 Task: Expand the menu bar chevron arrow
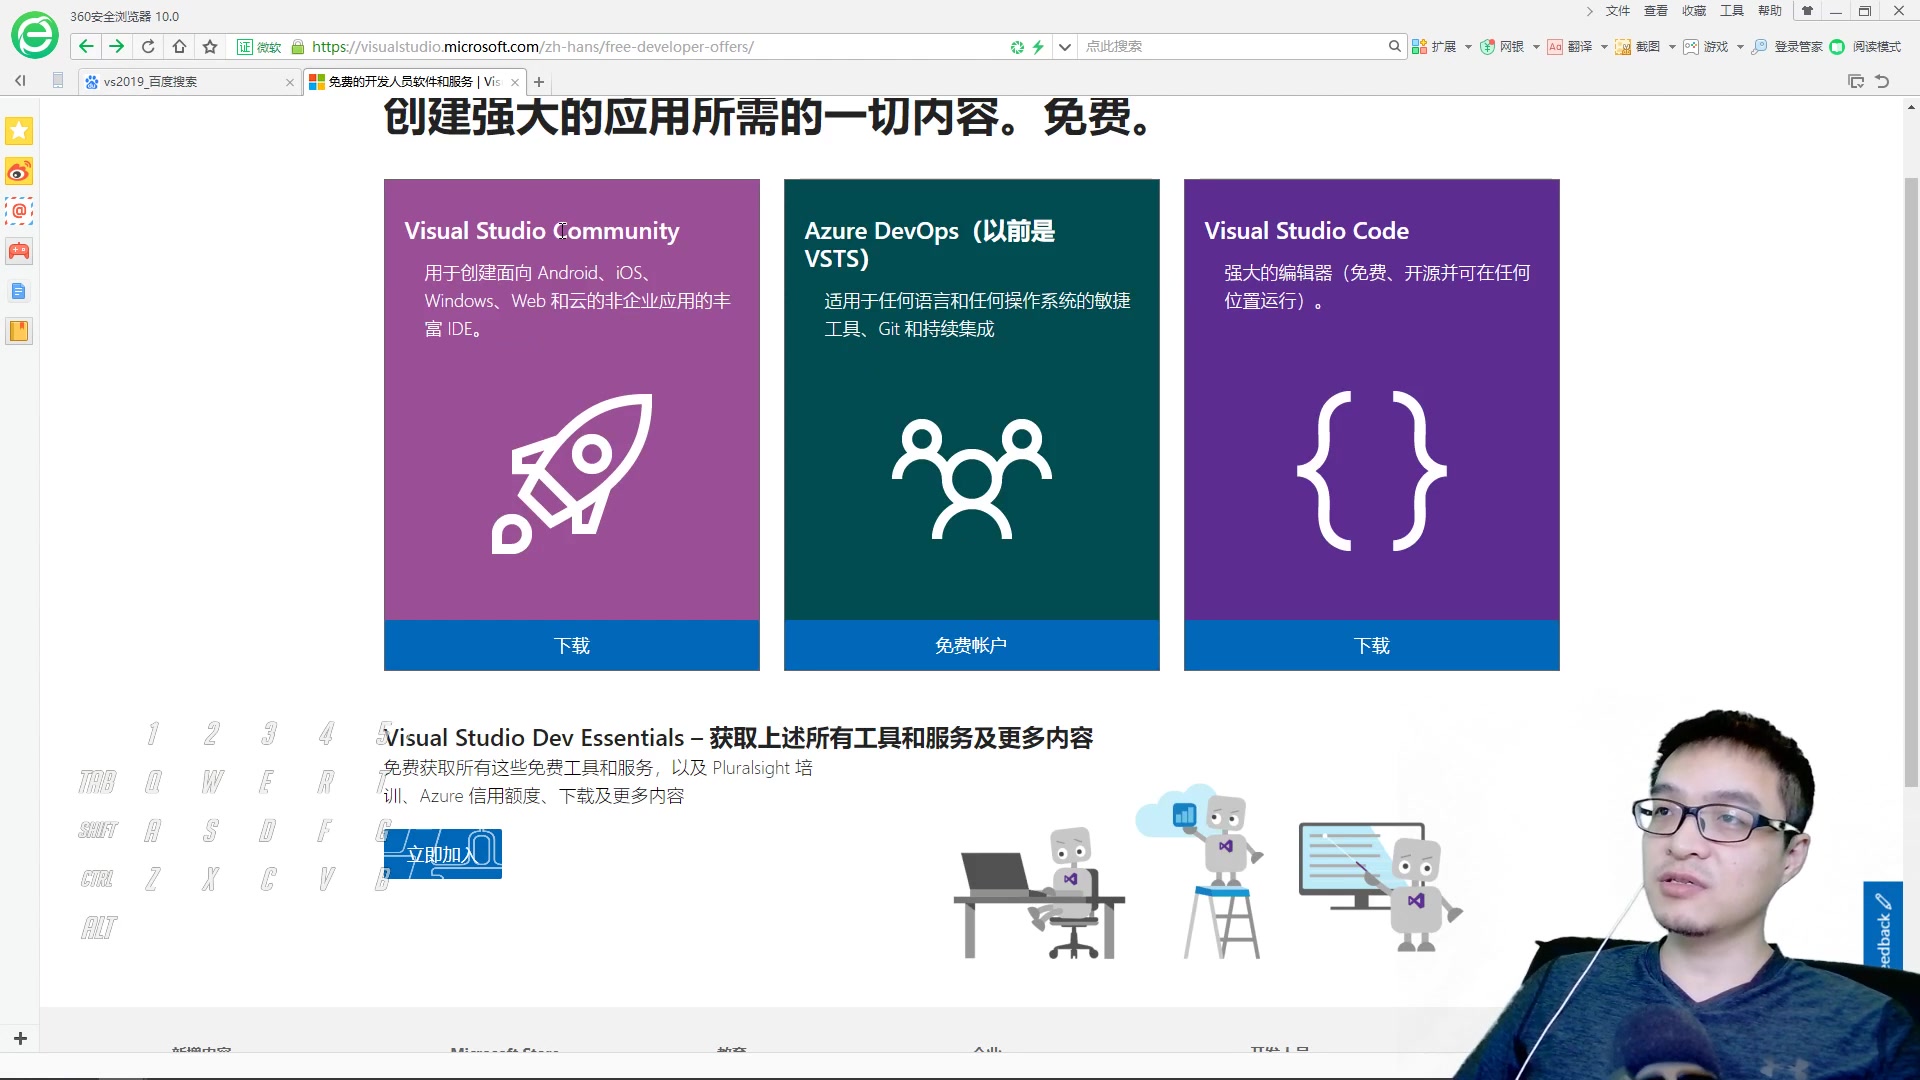pos(1590,11)
